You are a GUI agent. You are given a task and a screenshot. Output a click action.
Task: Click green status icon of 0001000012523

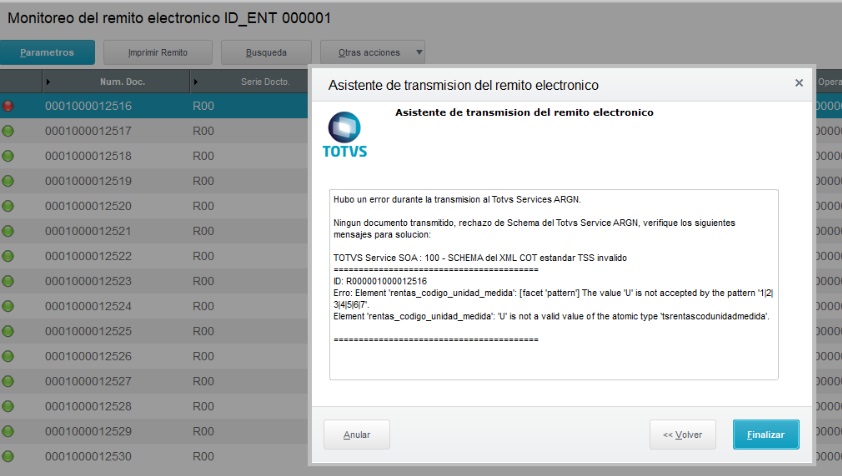8,281
